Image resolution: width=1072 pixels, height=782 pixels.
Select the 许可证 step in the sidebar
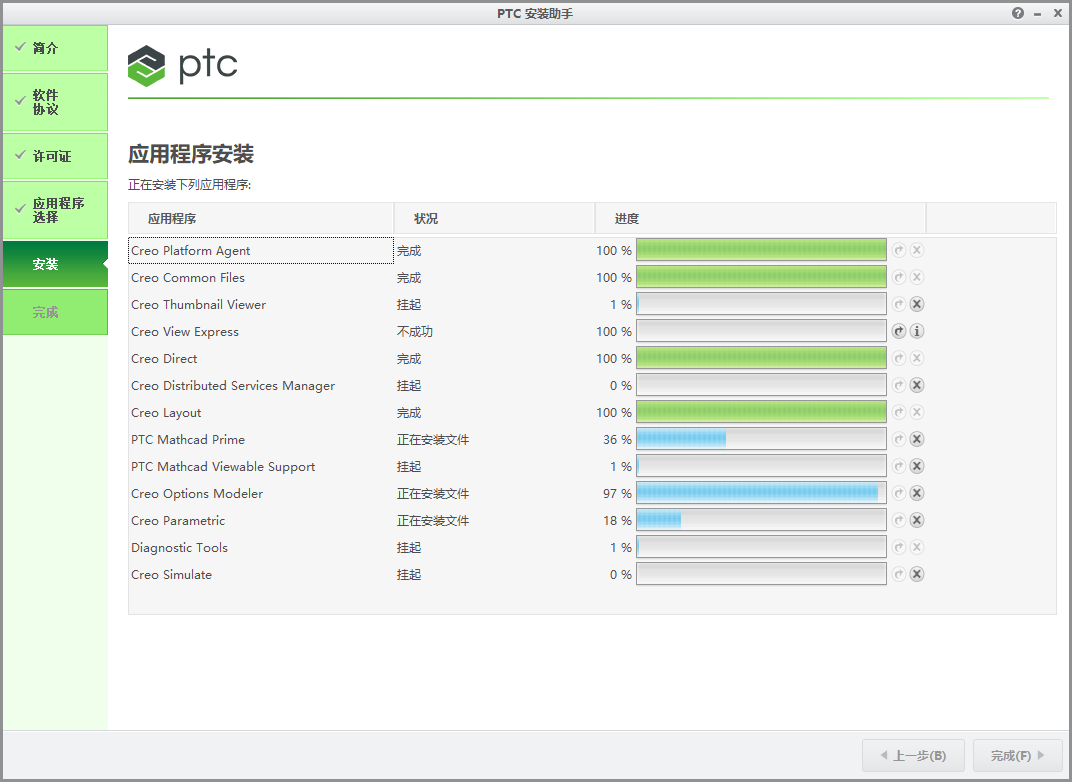55,156
